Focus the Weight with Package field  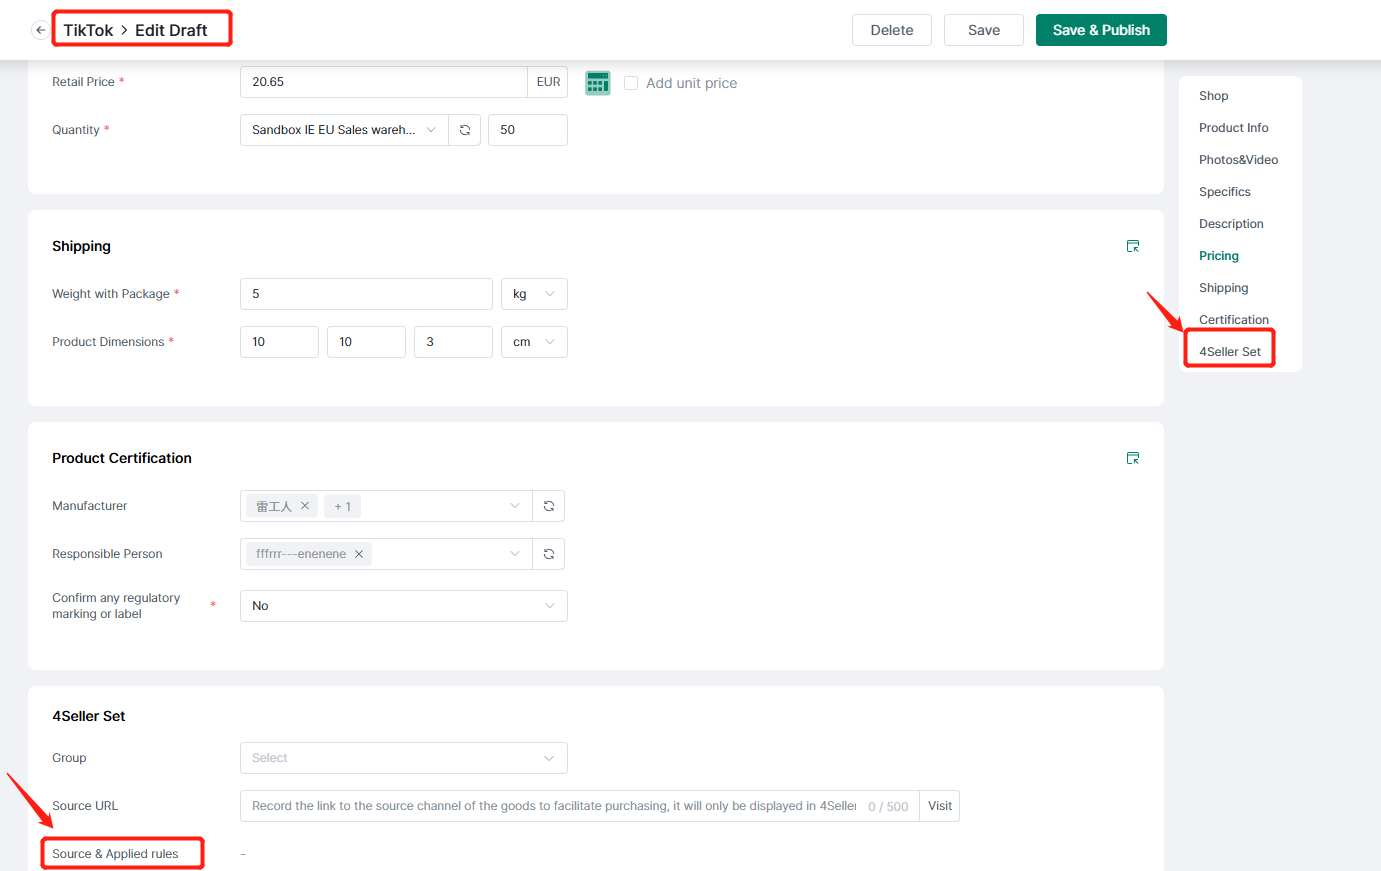point(366,294)
